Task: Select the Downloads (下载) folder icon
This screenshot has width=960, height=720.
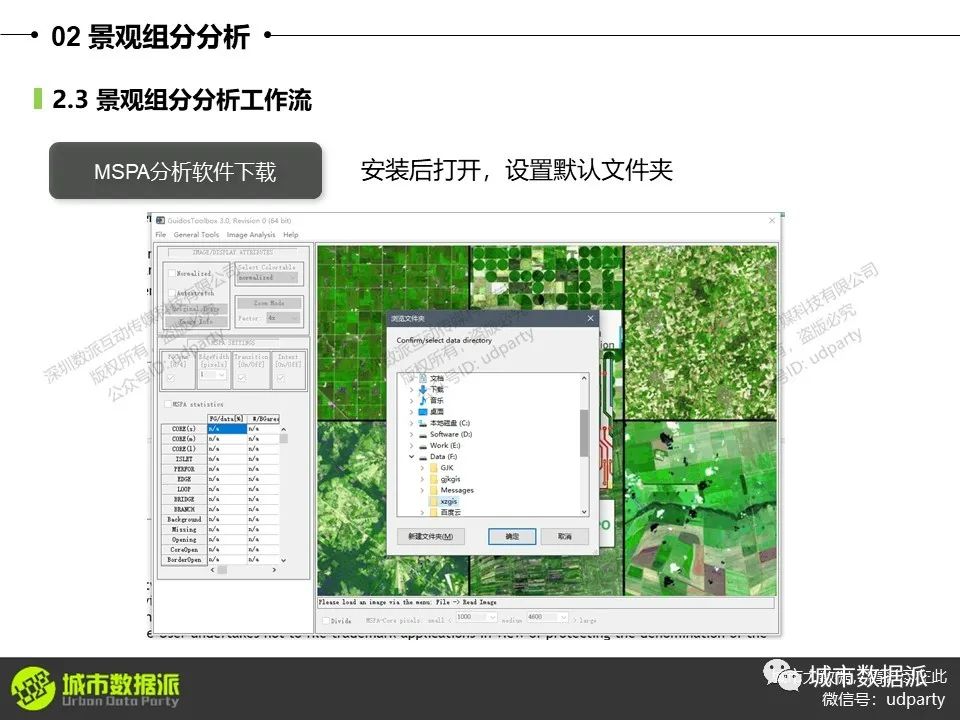Action: click(x=423, y=390)
